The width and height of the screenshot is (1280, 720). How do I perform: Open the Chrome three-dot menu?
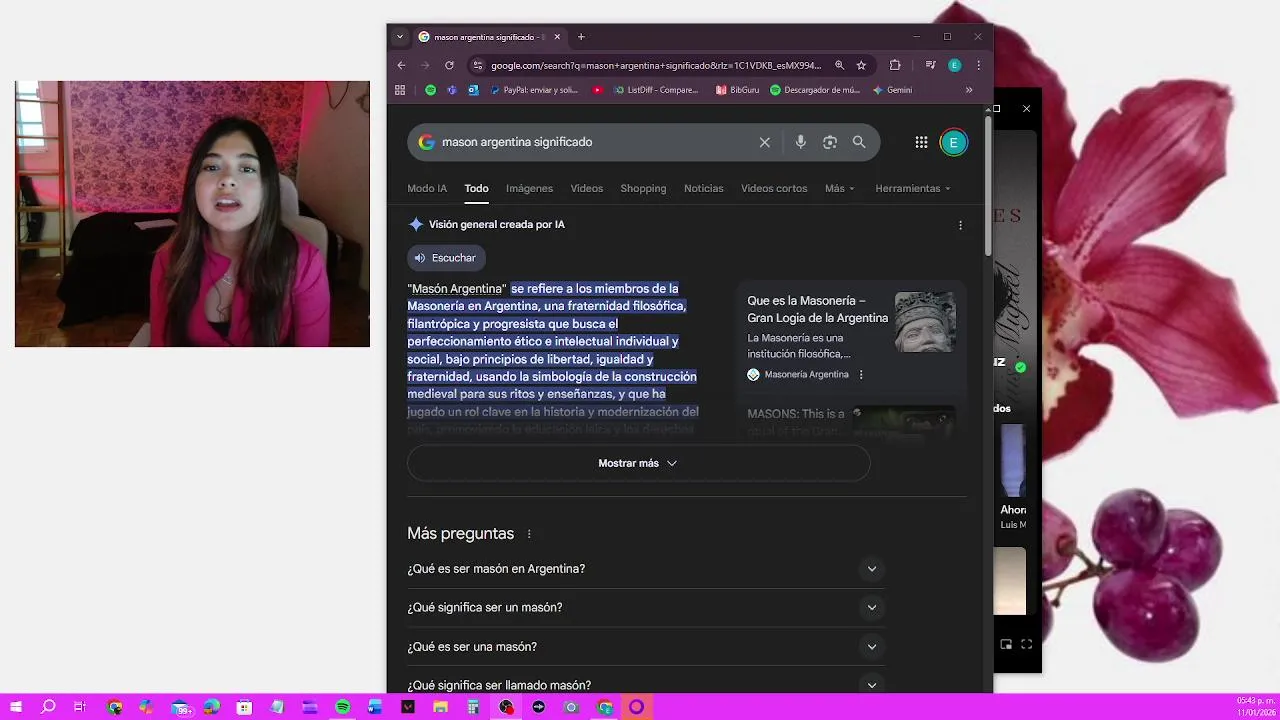tap(978, 65)
